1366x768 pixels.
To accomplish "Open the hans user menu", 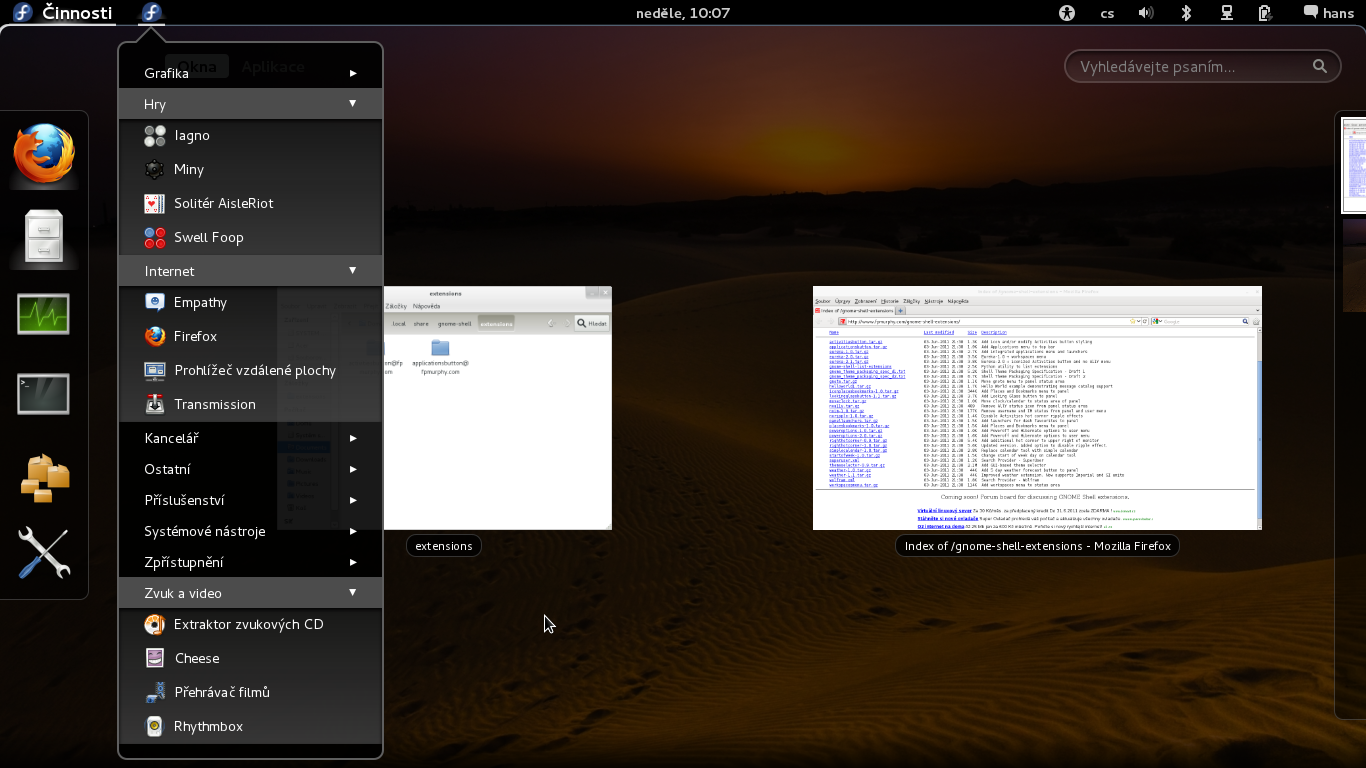I will tap(1328, 13).
